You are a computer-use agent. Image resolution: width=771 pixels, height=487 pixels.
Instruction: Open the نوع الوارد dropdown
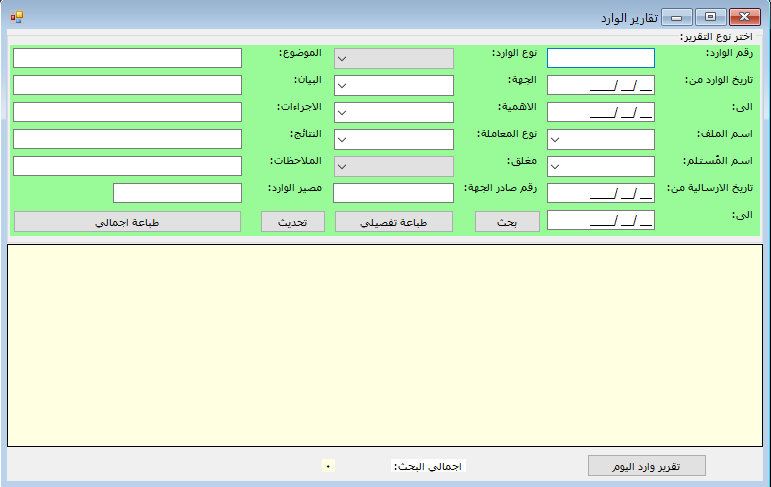click(394, 59)
